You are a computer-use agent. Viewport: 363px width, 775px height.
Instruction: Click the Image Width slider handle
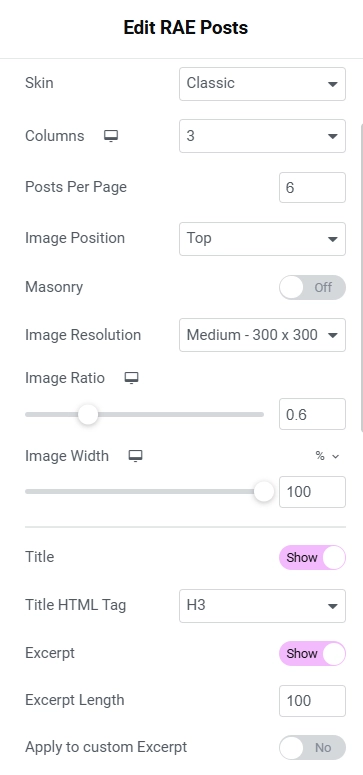(264, 492)
